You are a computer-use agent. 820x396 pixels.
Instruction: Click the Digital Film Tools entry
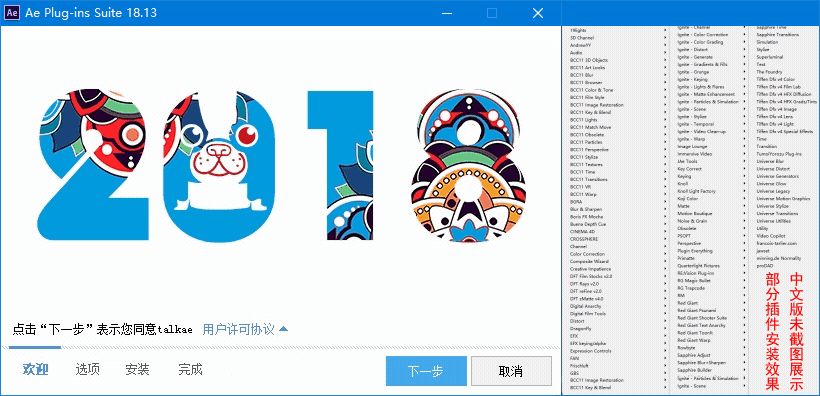(x=588, y=313)
